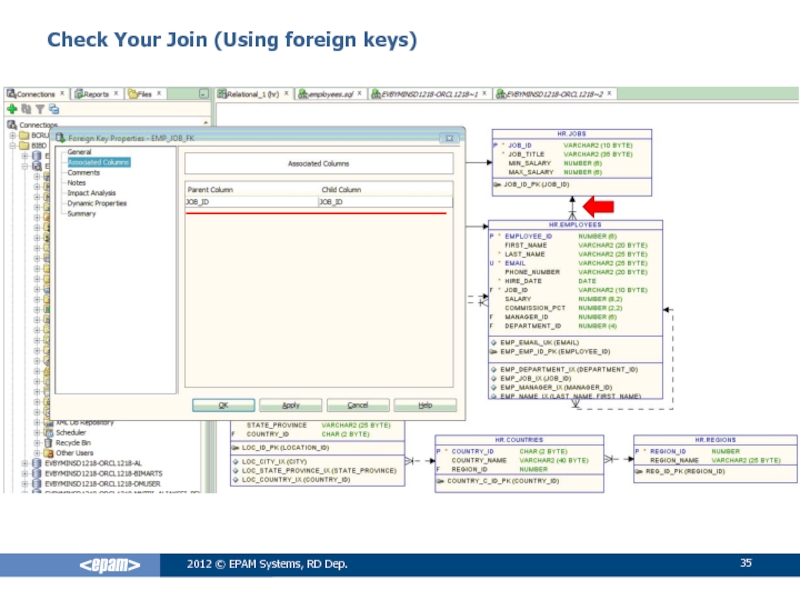The height and width of the screenshot is (600, 800).
Task: Select Summary in the dialog tree
Action: click(x=82, y=213)
